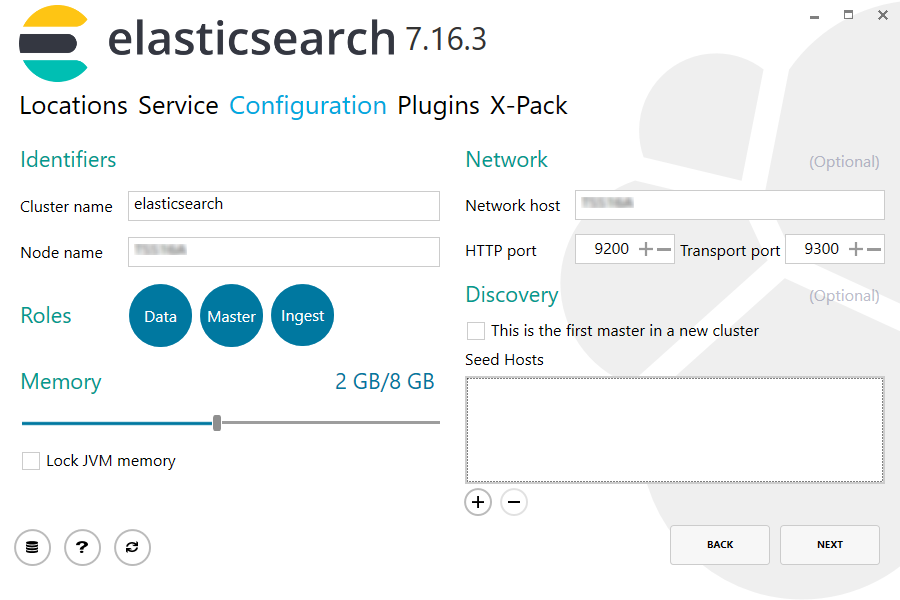Open the manage indexes database icon
Screen dimensions: 900x600
(32, 547)
